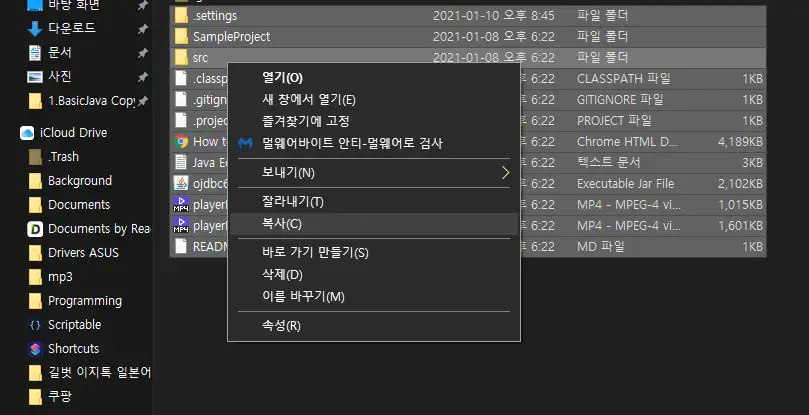The height and width of the screenshot is (415, 809).
Task: Click the .classpath file icon
Action: (x=181, y=78)
